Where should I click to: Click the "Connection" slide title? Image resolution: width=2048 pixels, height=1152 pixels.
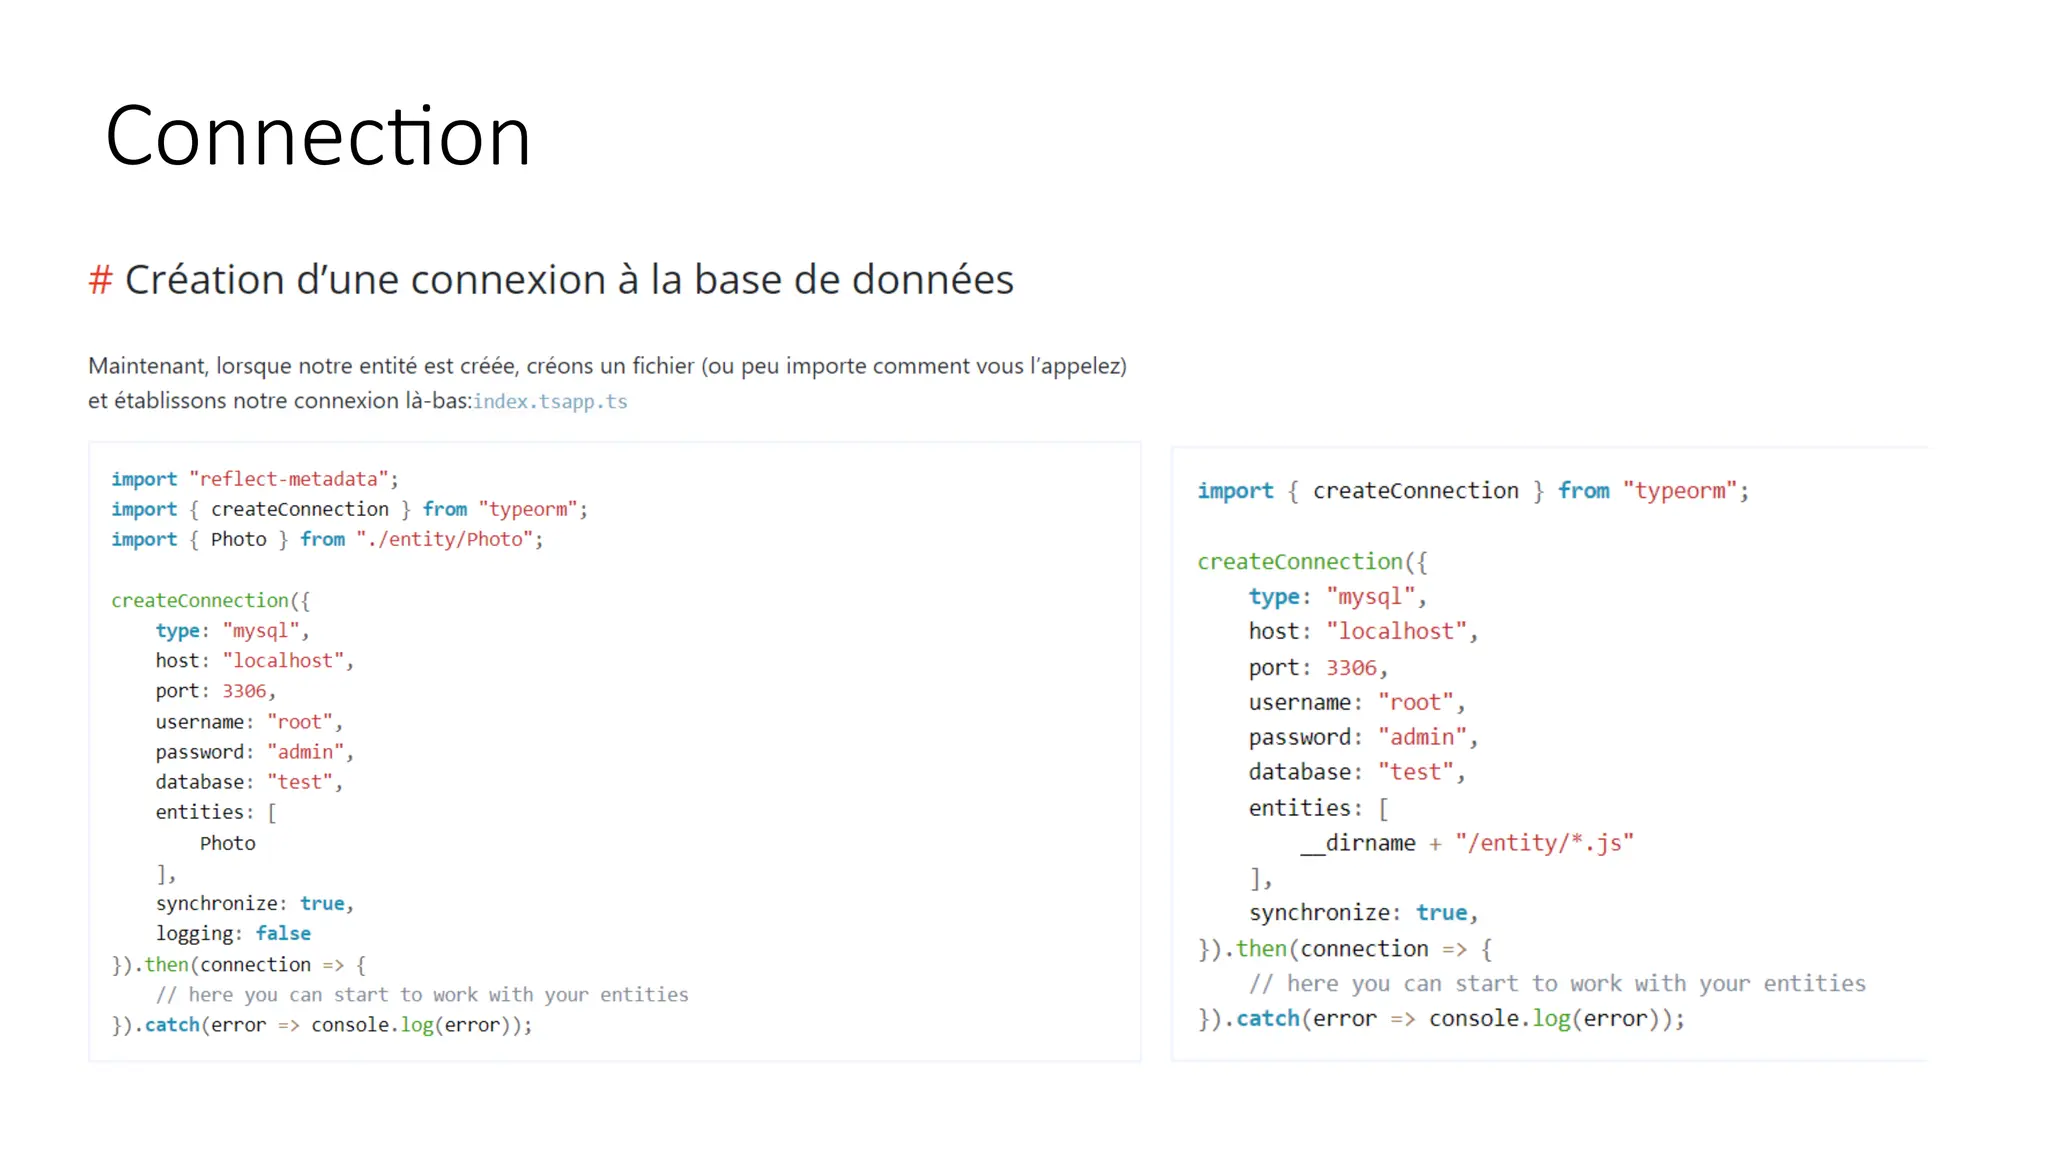(317, 136)
